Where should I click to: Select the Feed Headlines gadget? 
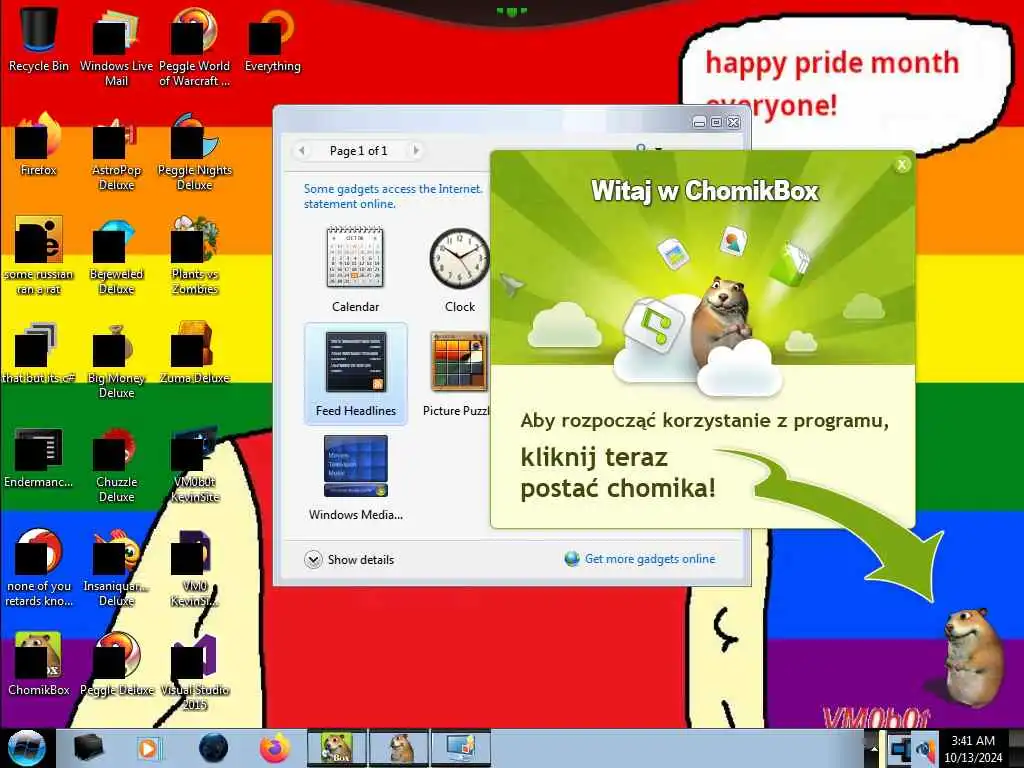pyautogui.click(x=355, y=373)
